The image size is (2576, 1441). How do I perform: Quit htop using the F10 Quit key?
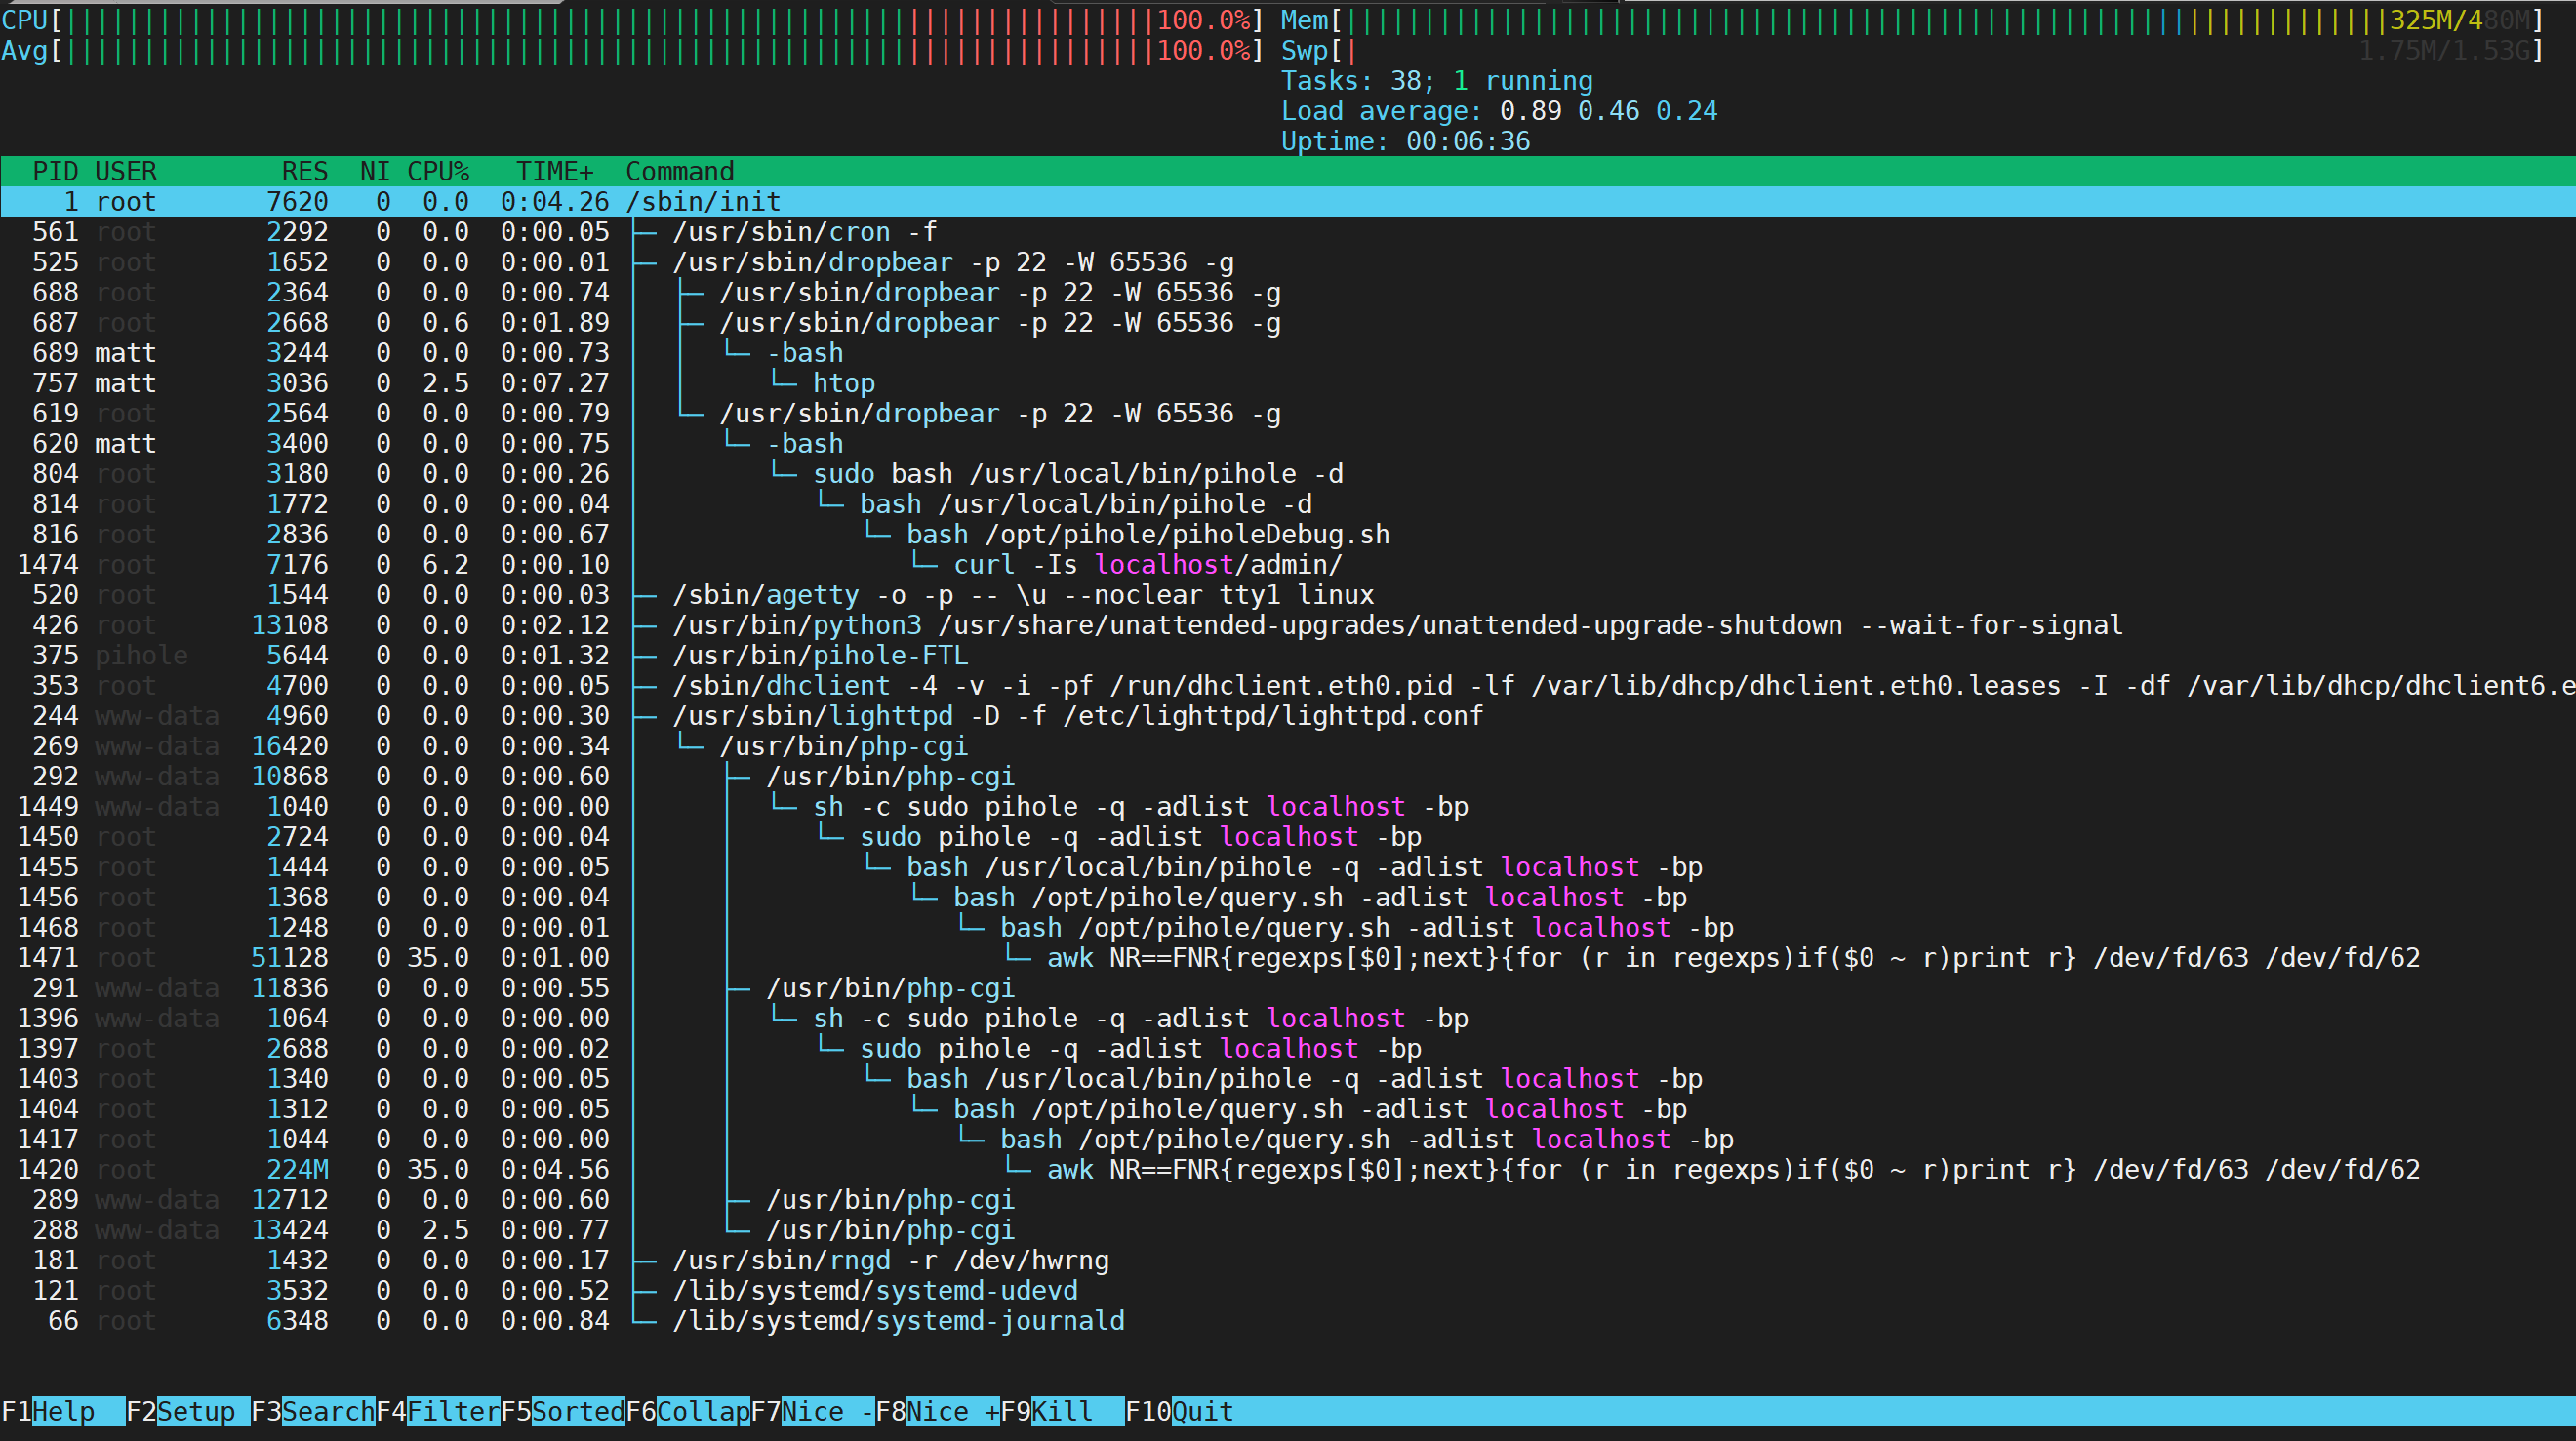click(1180, 1411)
